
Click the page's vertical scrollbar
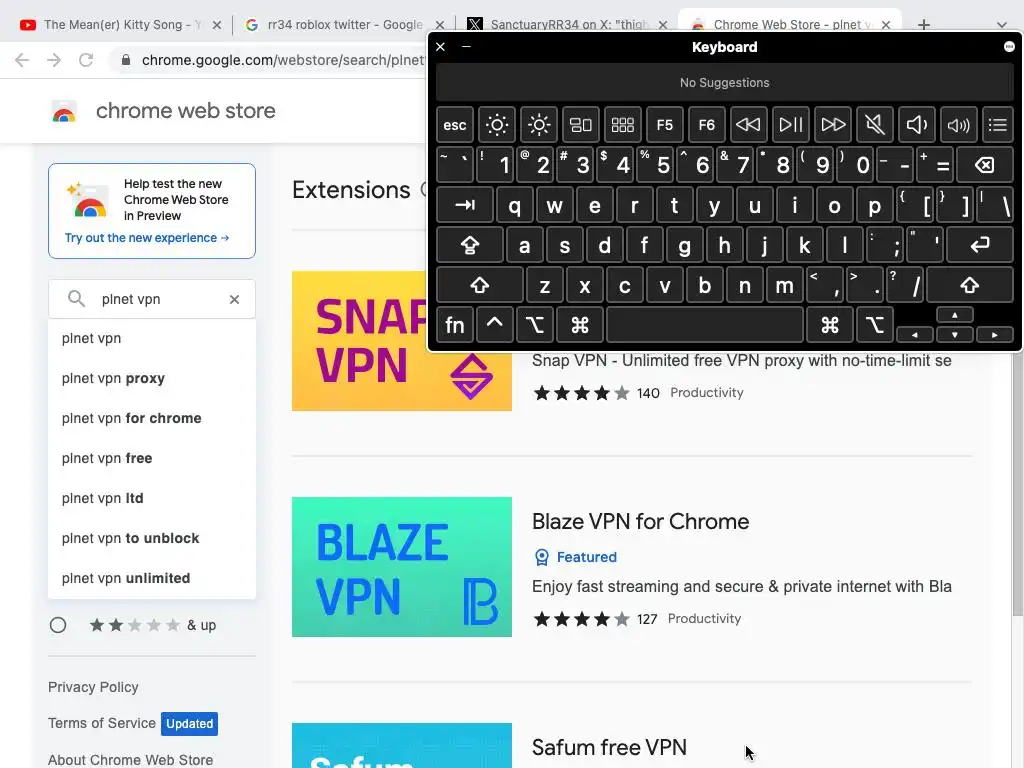[1017, 483]
